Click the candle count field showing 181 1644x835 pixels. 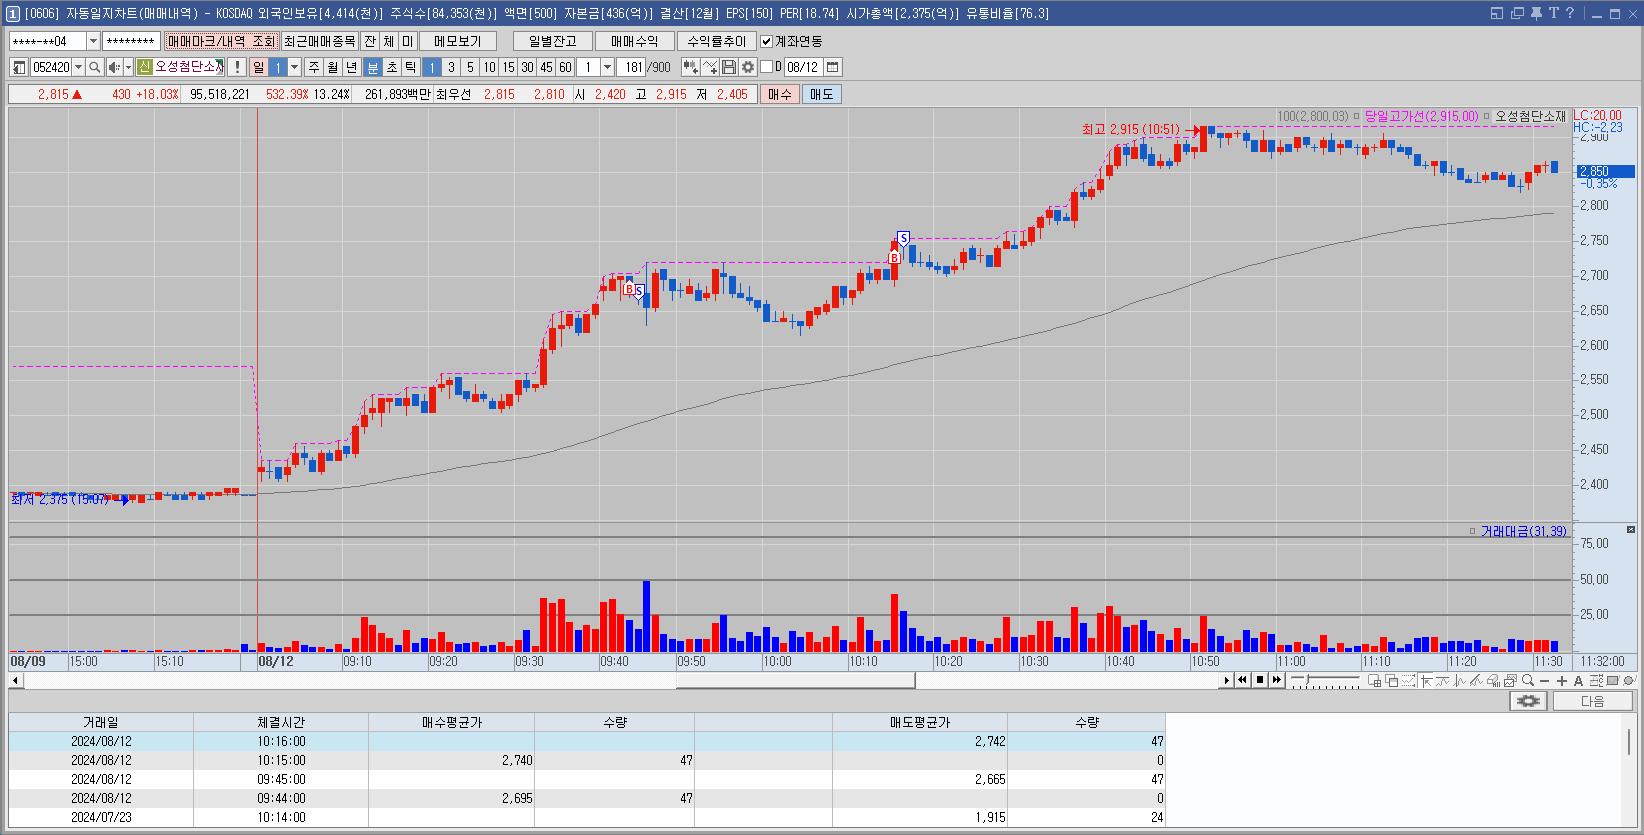coord(631,67)
